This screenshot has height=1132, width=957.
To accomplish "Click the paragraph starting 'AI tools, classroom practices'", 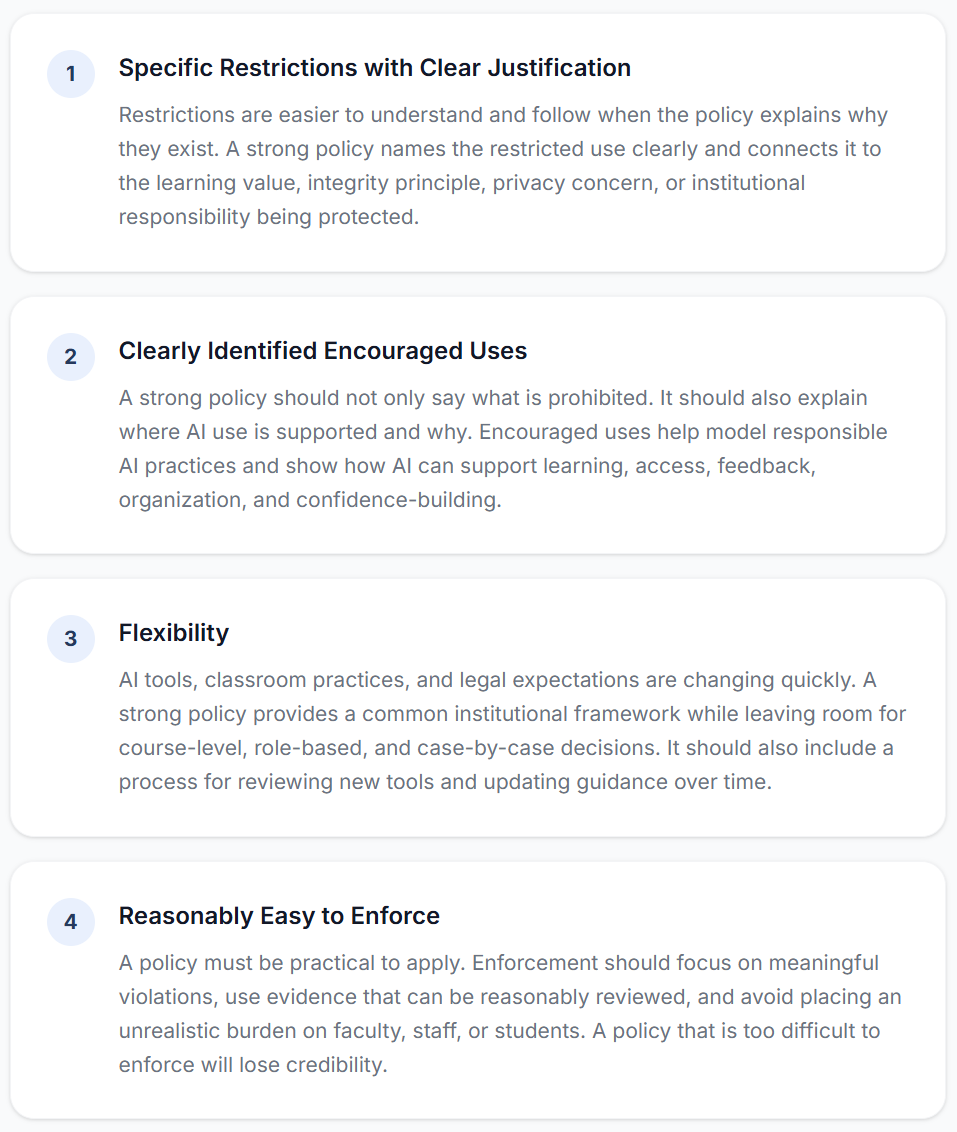I will (512, 731).
